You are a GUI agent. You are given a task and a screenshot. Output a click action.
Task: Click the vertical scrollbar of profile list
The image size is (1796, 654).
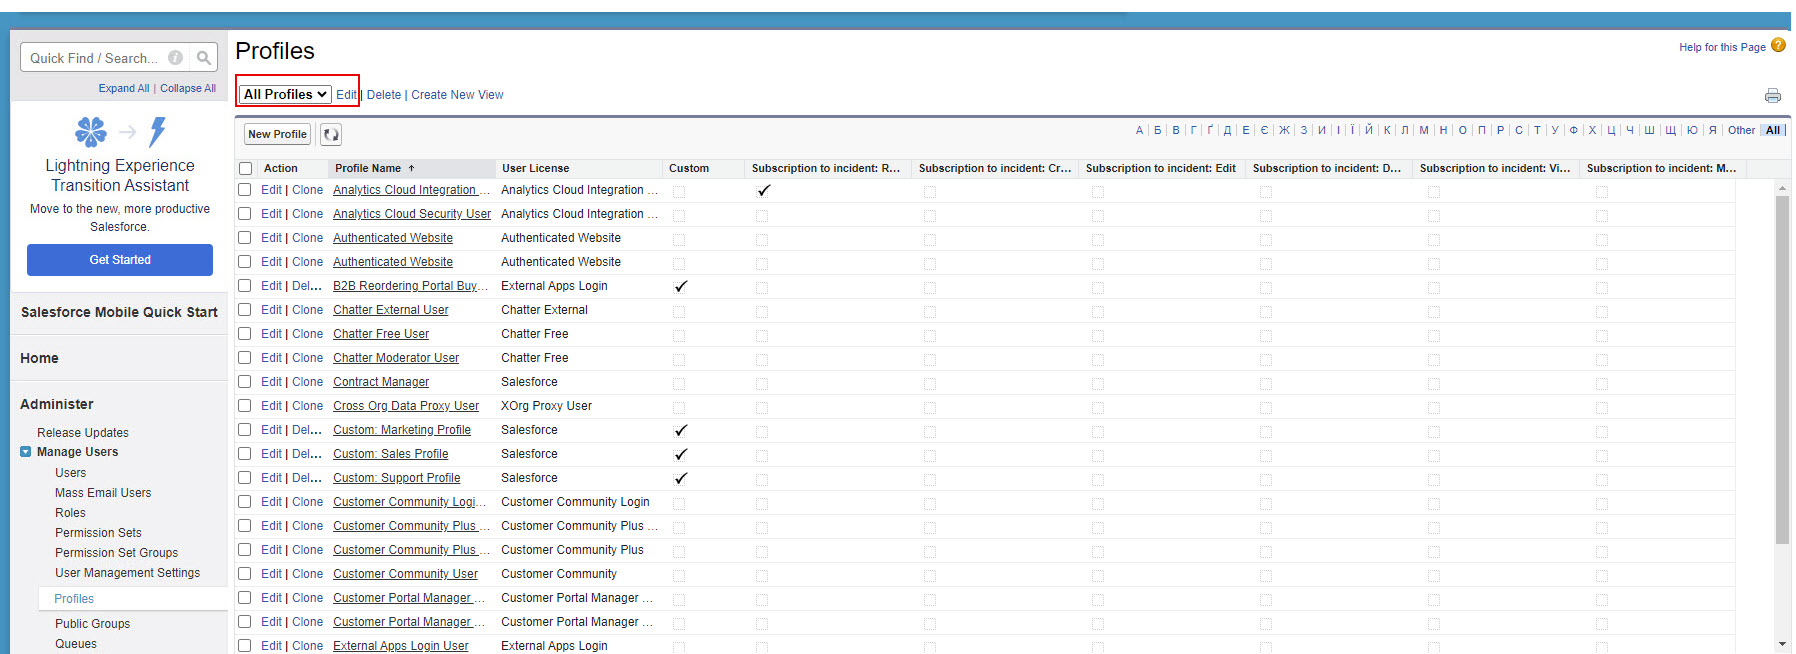[1782, 370]
